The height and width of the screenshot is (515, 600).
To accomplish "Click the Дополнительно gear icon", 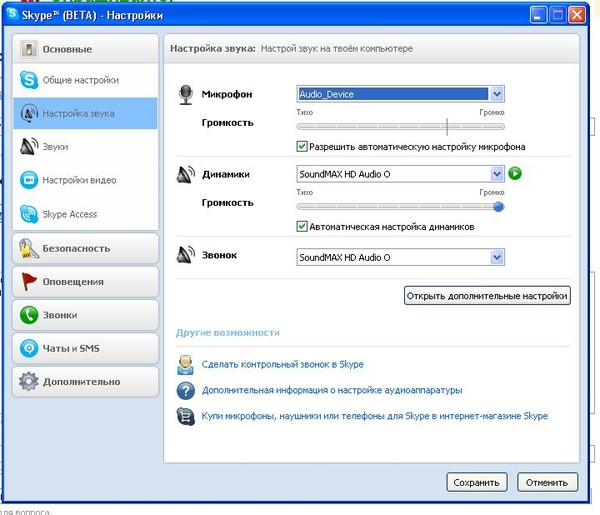I will 29,381.
